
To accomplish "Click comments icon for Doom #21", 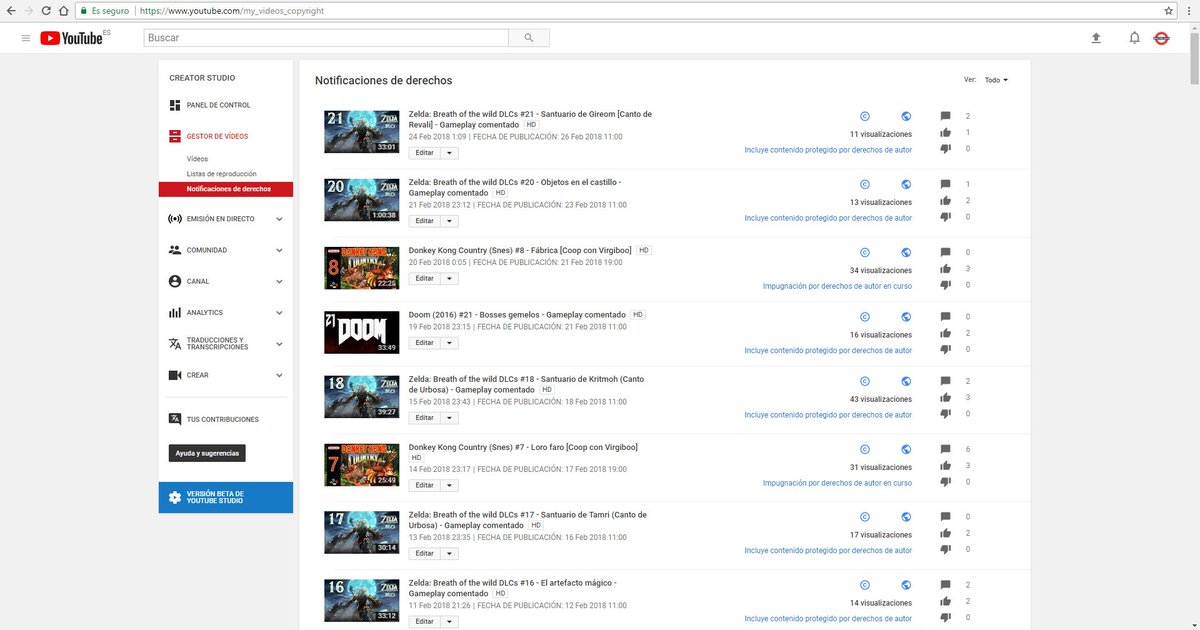I will coord(945,317).
